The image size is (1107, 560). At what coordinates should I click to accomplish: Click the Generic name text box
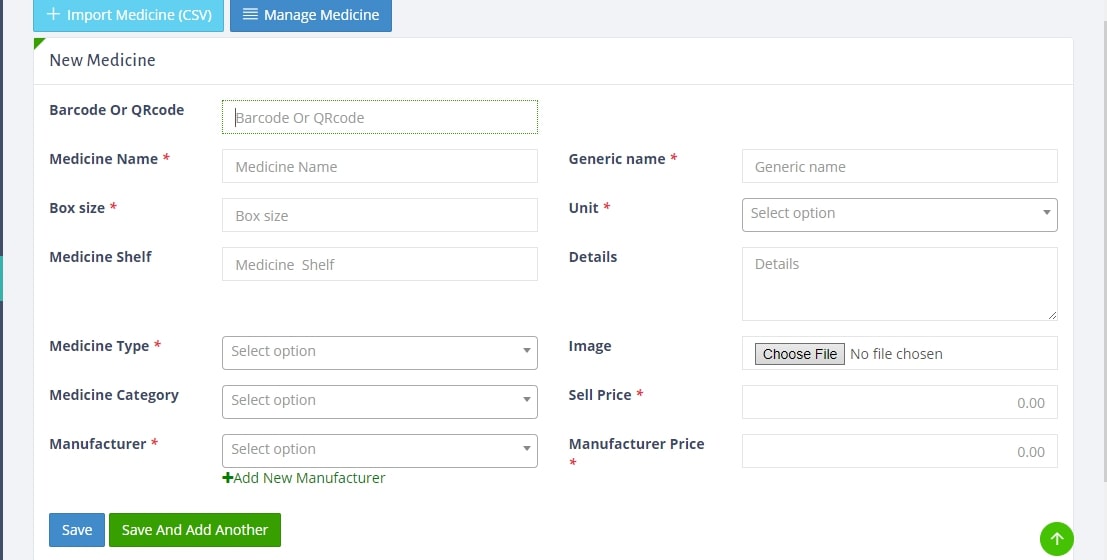tap(899, 166)
